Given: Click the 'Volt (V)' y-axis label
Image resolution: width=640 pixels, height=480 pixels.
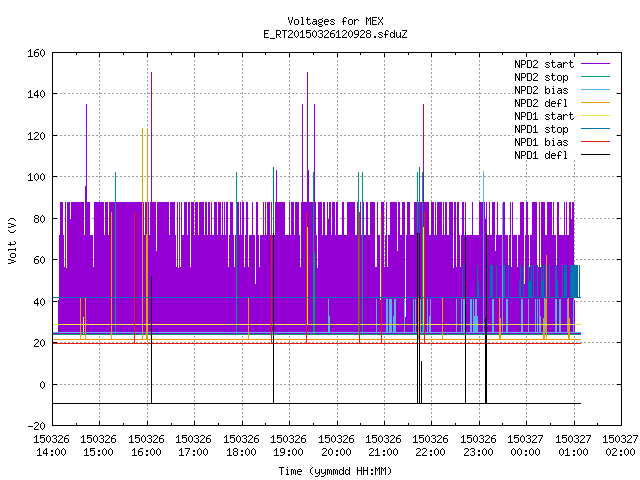Looking at the screenshot, I should [x=12, y=241].
